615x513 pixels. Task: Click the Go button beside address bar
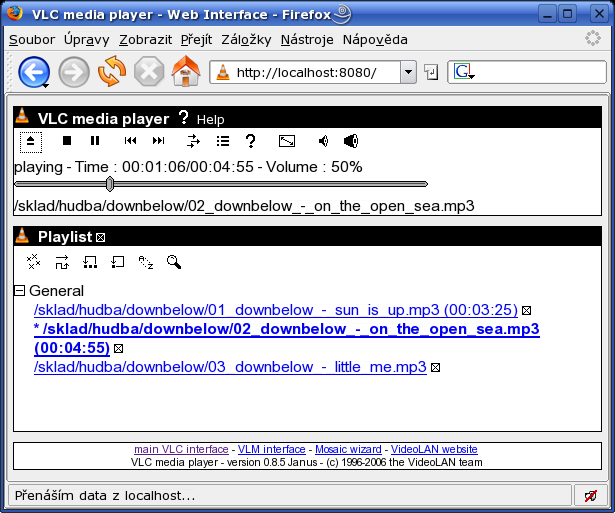(431, 73)
